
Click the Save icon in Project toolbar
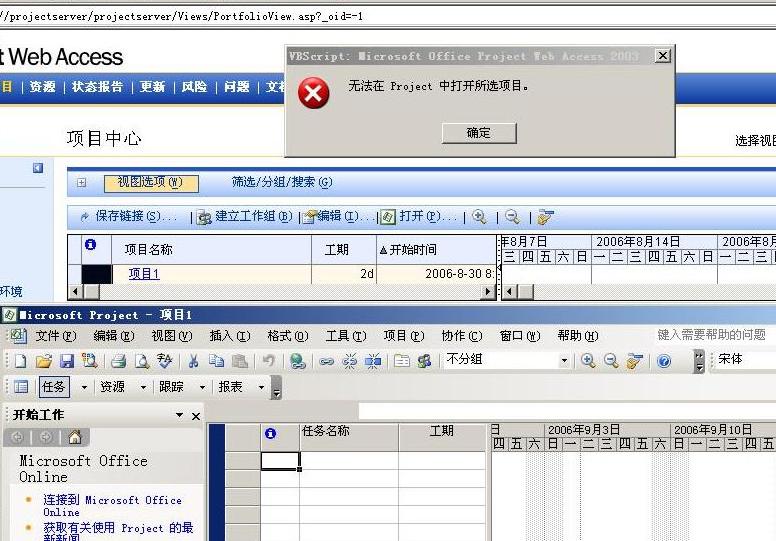(x=67, y=361)
